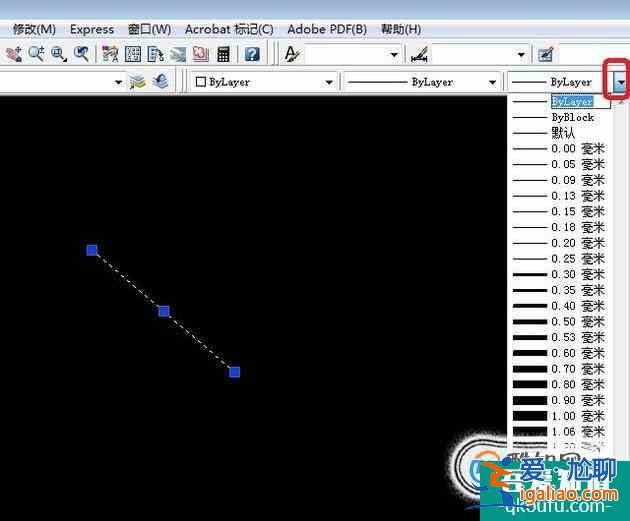This screenshot has height=521, width=630.
Task: Open the DesignCenter icon
Action: 133,54
